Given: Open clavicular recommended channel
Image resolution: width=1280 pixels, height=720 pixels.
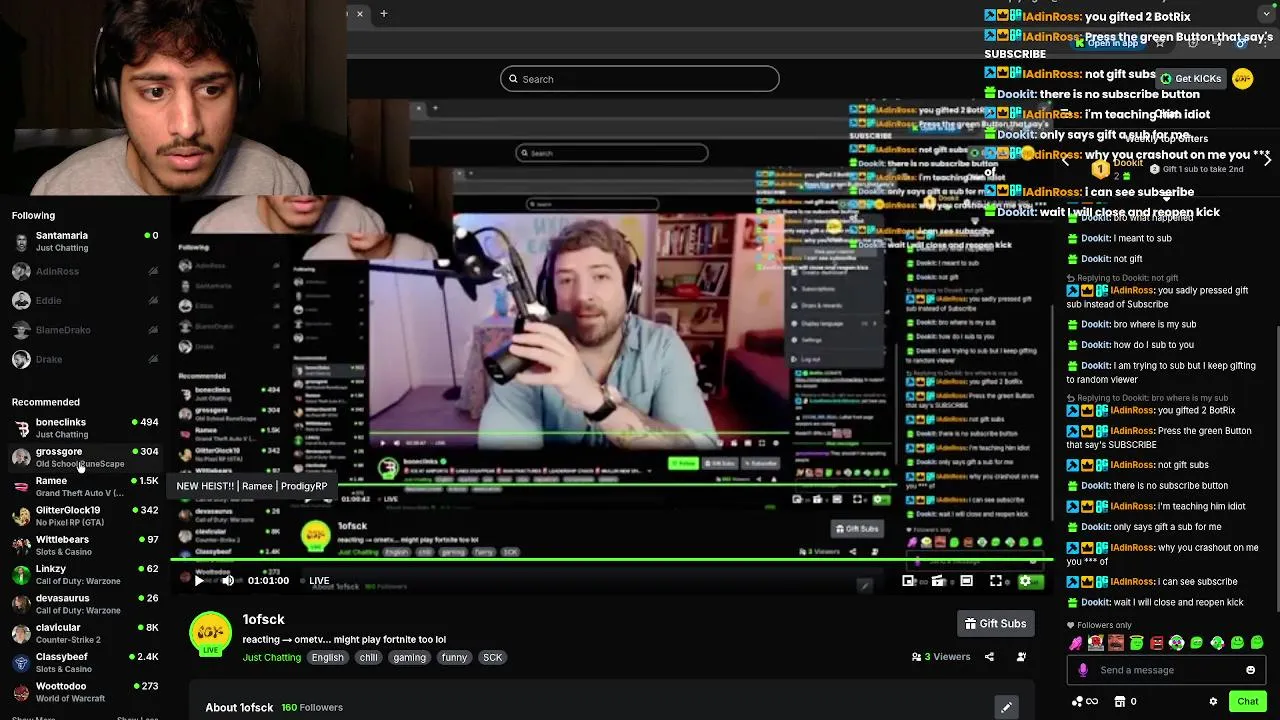Looking at the screenshot, I should pos(84,633).
